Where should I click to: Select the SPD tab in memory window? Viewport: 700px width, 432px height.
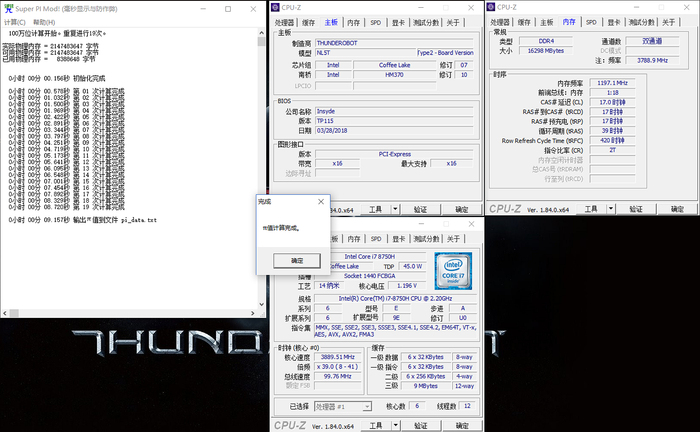tap(591, 22)
